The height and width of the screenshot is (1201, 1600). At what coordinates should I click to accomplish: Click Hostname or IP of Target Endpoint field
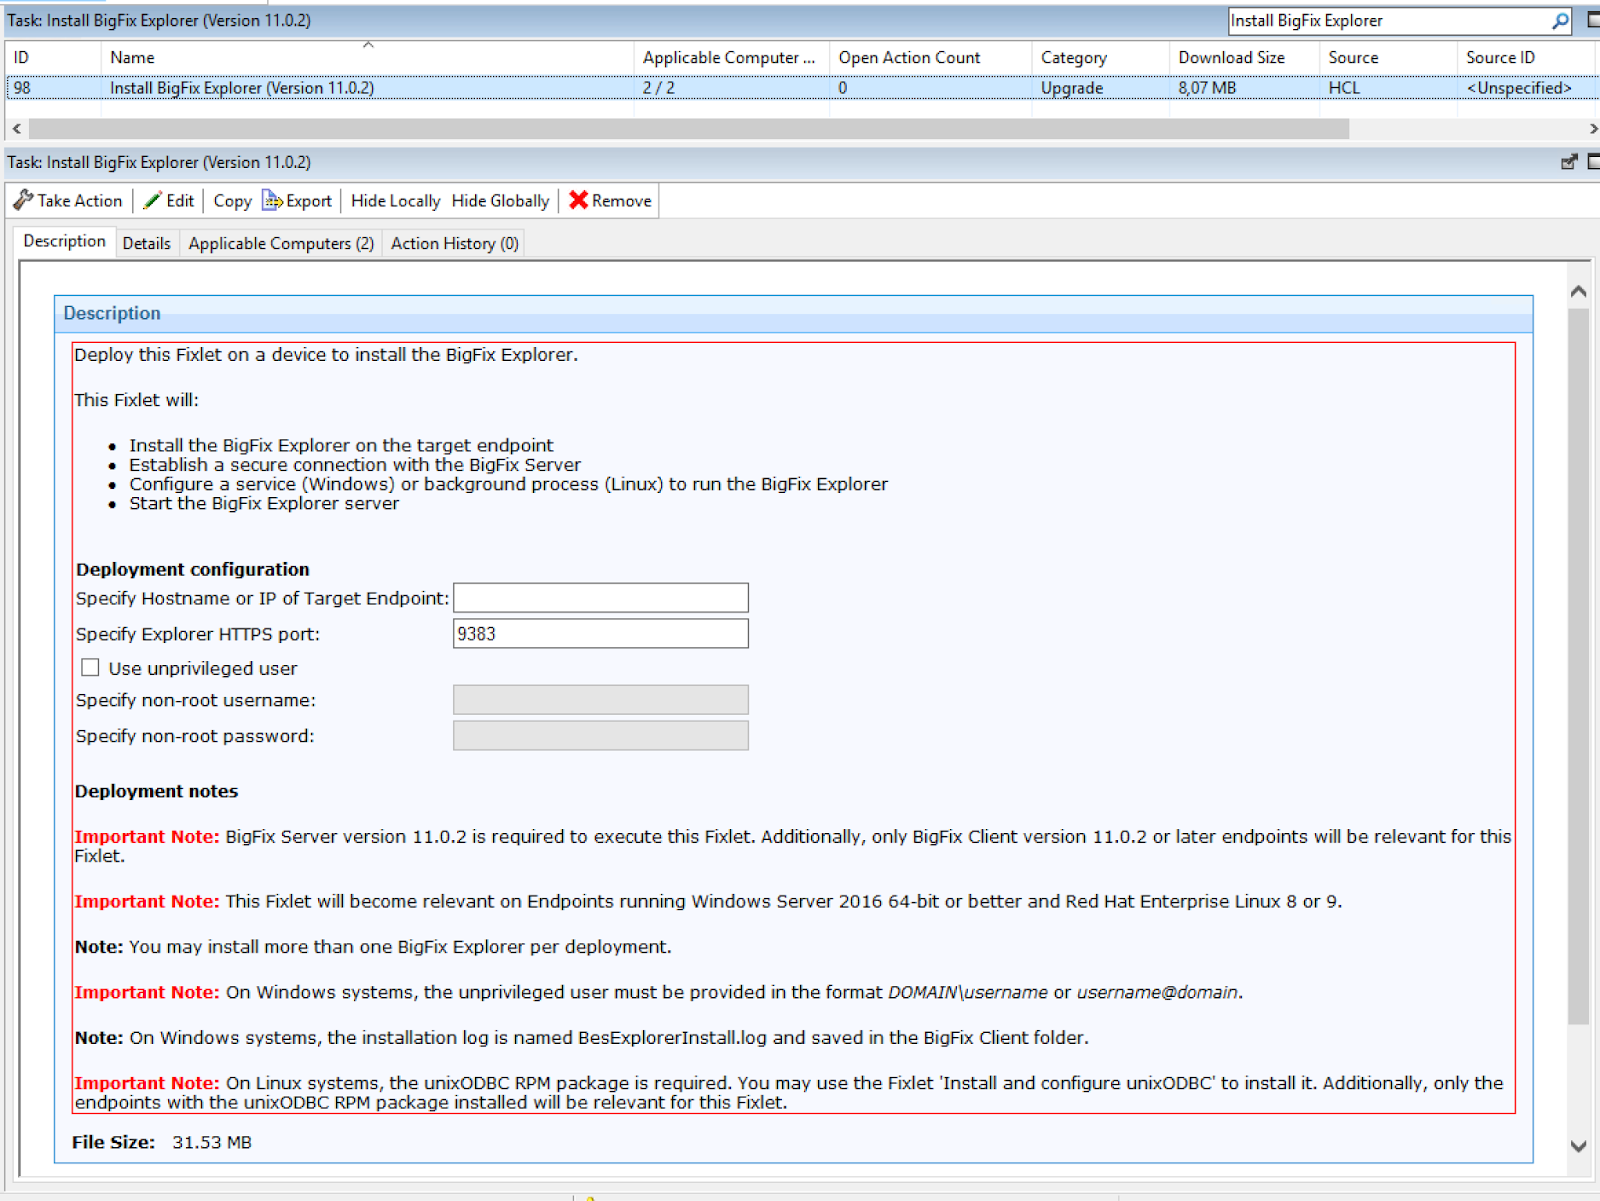coord(600,598)
